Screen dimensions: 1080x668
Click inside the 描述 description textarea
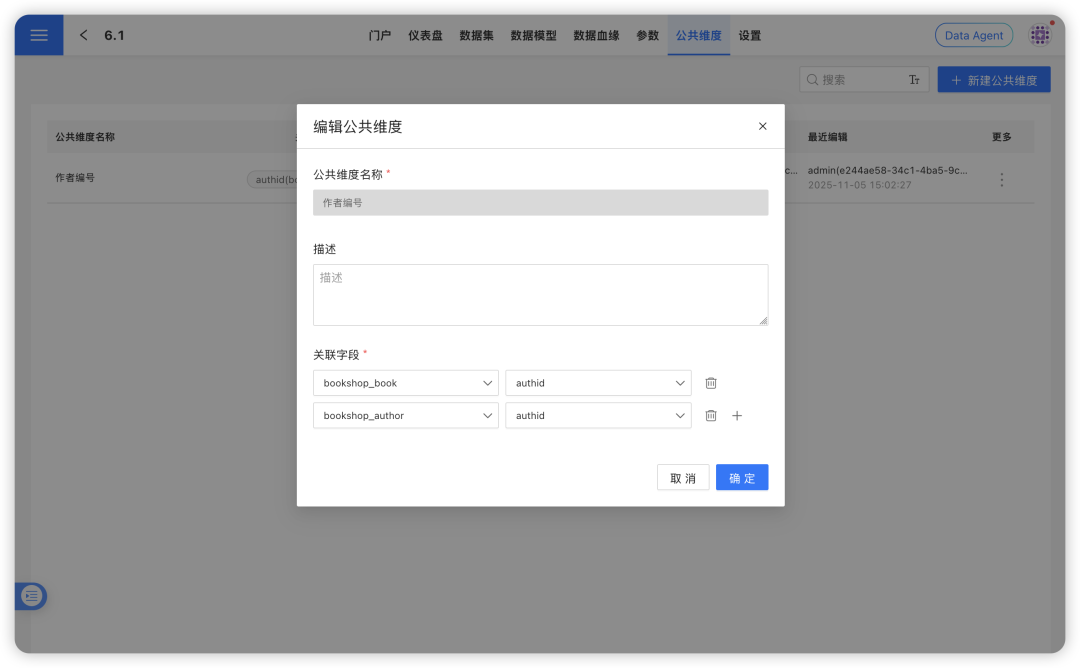[540, 295]
